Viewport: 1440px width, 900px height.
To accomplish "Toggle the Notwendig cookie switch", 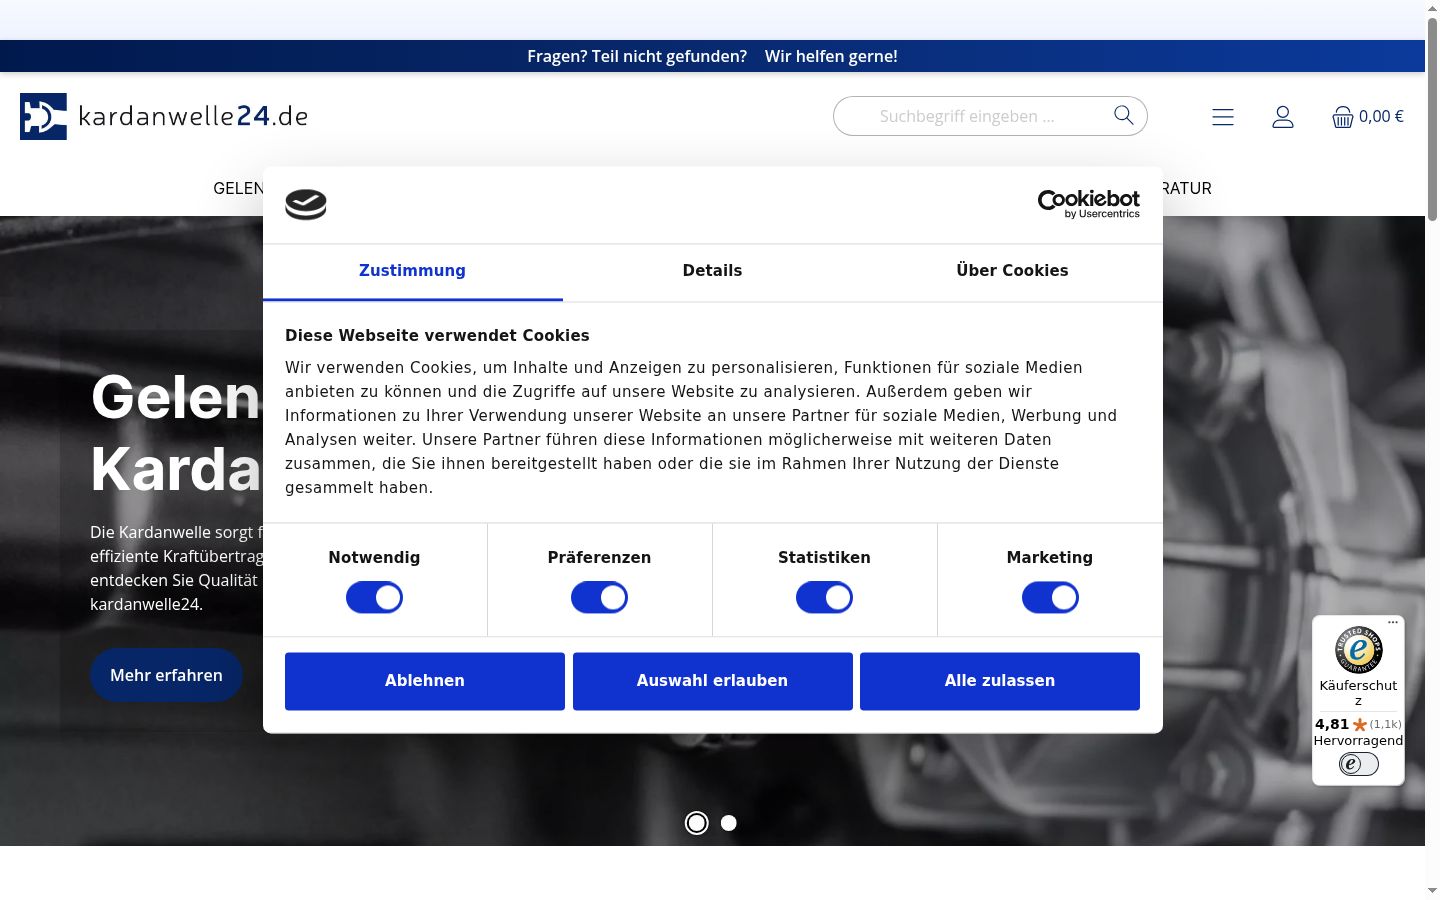I will click(x=374, y=598).
